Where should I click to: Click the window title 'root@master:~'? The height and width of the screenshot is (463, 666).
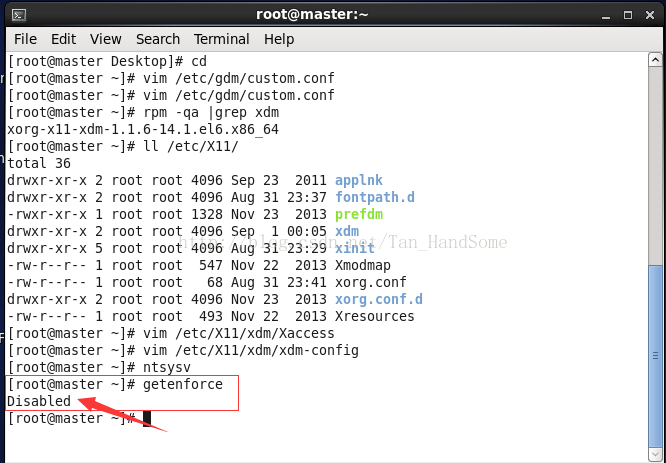(x=312, y=15)
